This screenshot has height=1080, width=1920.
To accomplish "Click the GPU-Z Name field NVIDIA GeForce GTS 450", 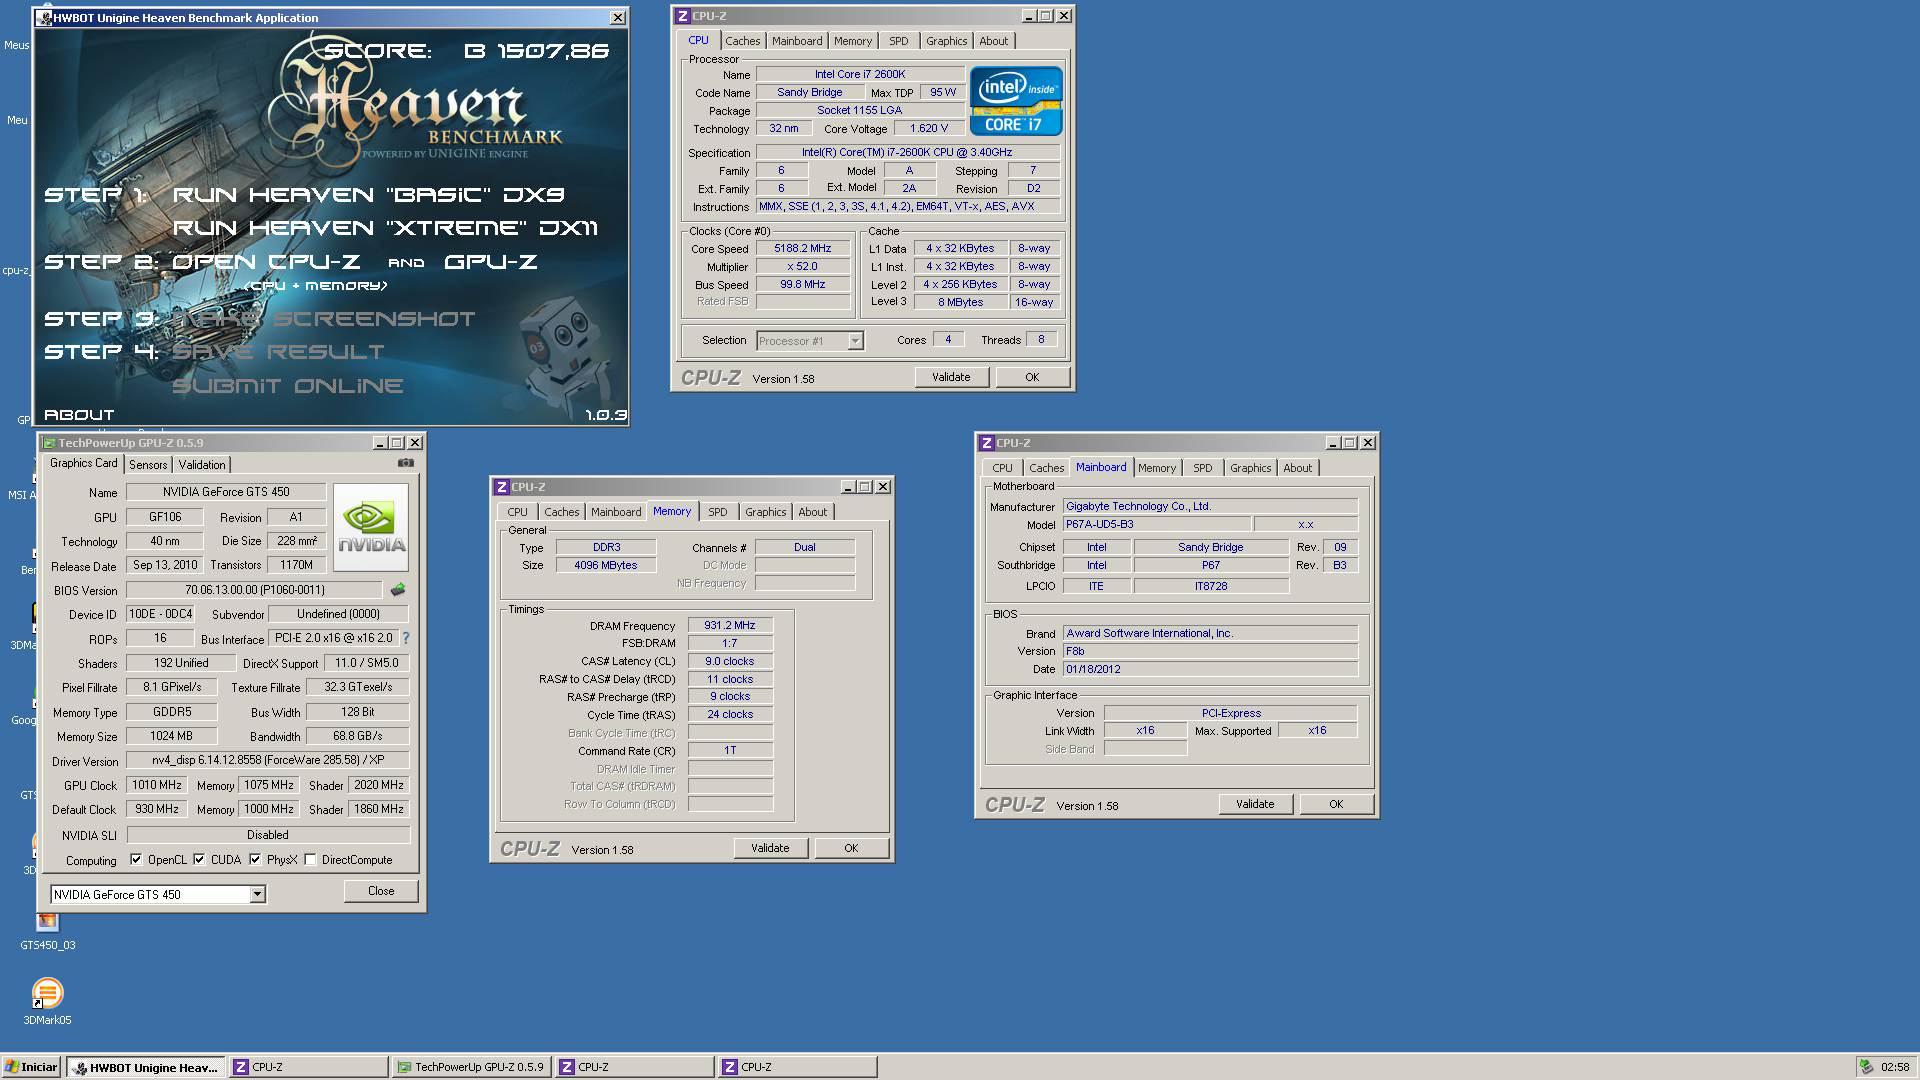I will click(x=226, y=492).
